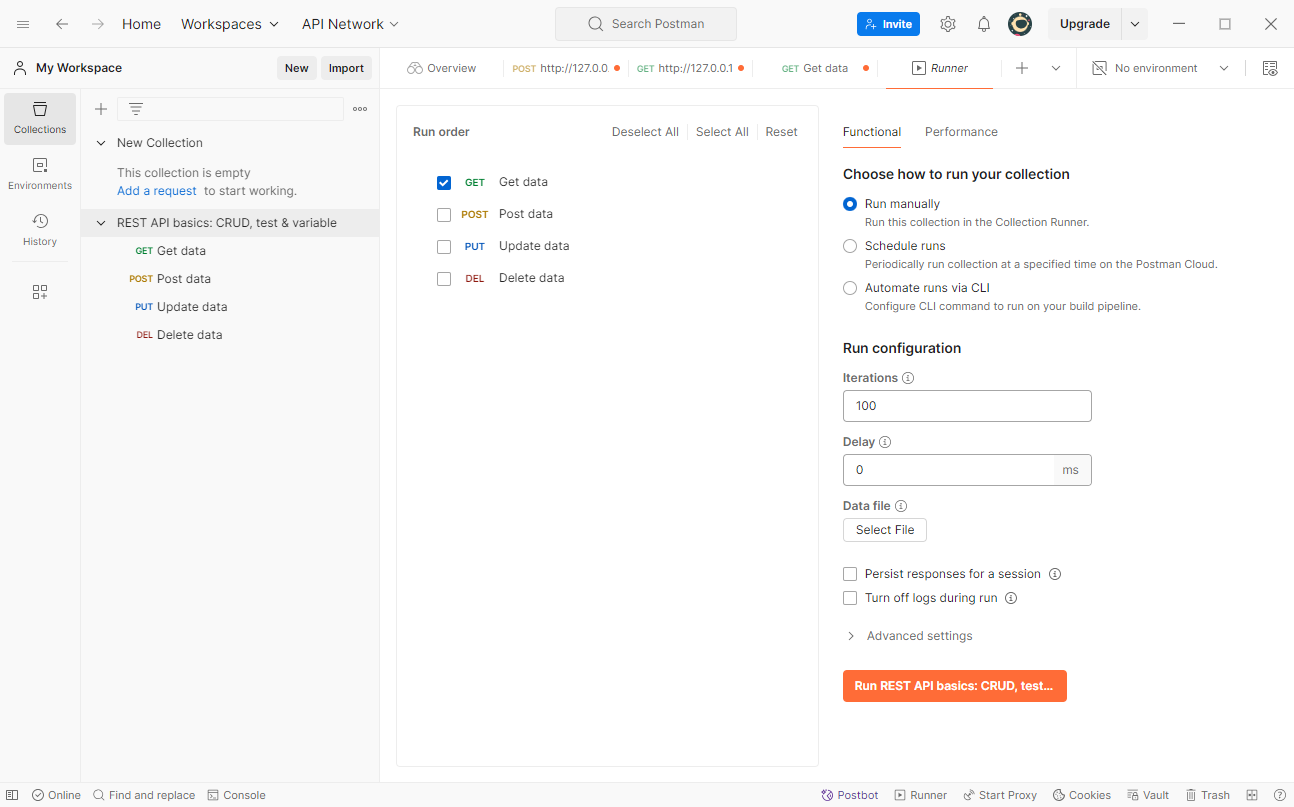Open the Upgrade dropdown arrow

coord(1134,24)
